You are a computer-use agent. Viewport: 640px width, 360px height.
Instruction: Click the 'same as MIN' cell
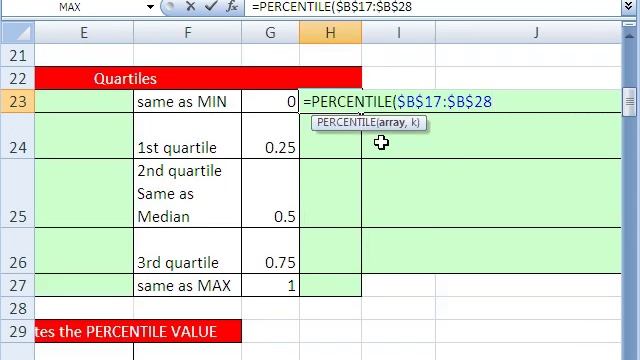pos(187,101)
